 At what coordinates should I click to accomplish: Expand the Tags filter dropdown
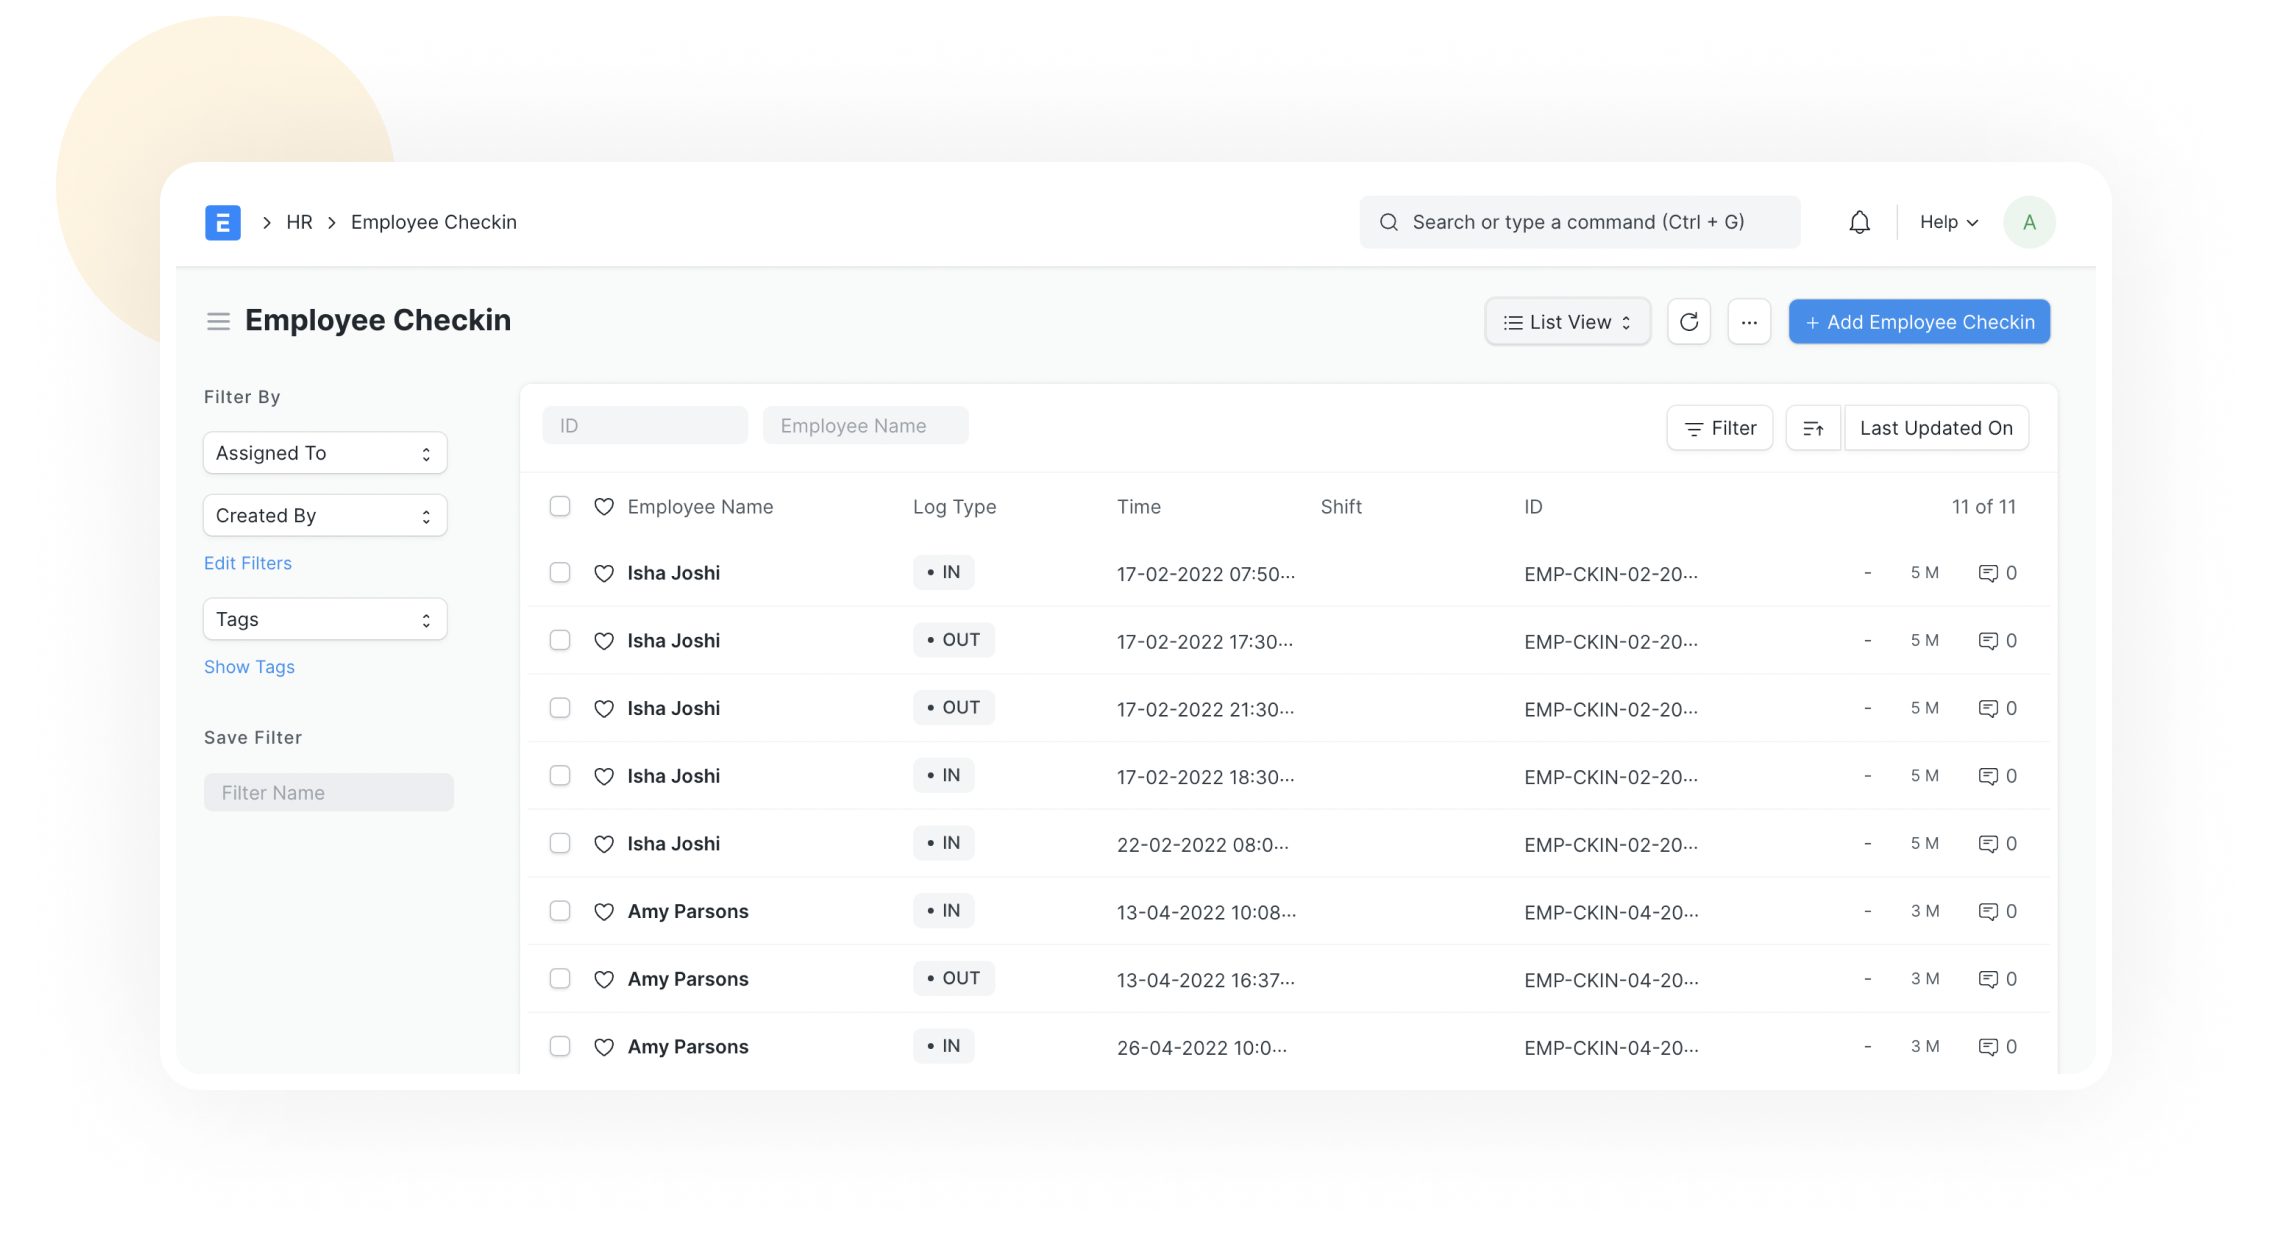tap(325, 619)
